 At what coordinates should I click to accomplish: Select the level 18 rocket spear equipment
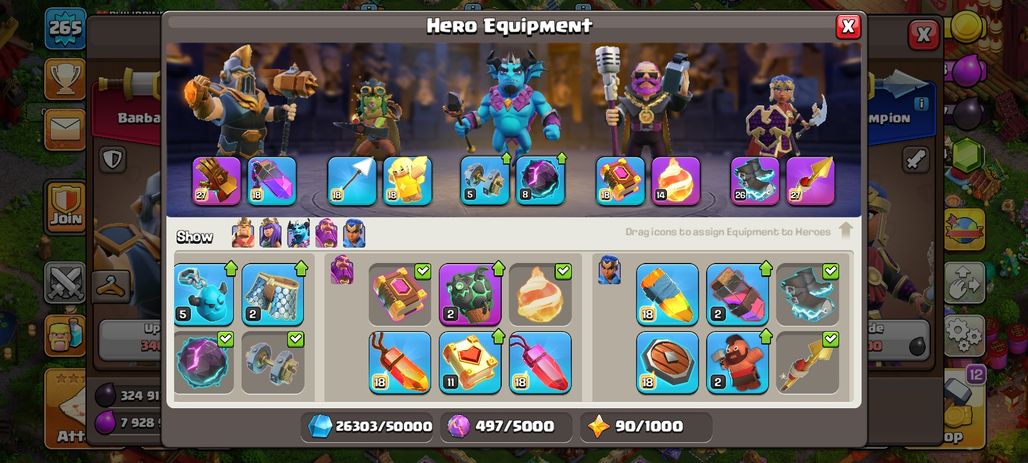[667, 294]
